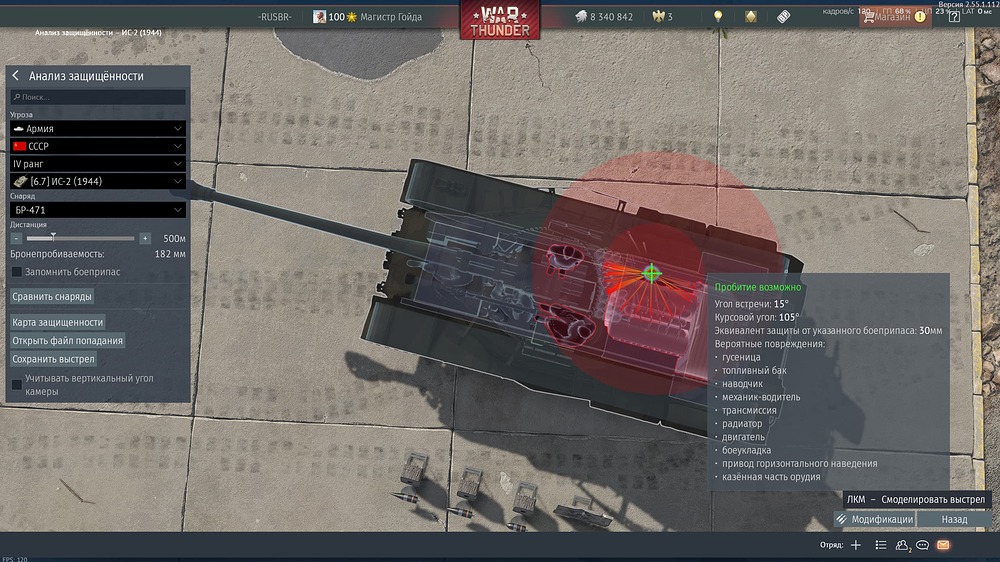Open the БР-471 shell dropdown
Viewport: 1000px width, 562px height.
98,210
